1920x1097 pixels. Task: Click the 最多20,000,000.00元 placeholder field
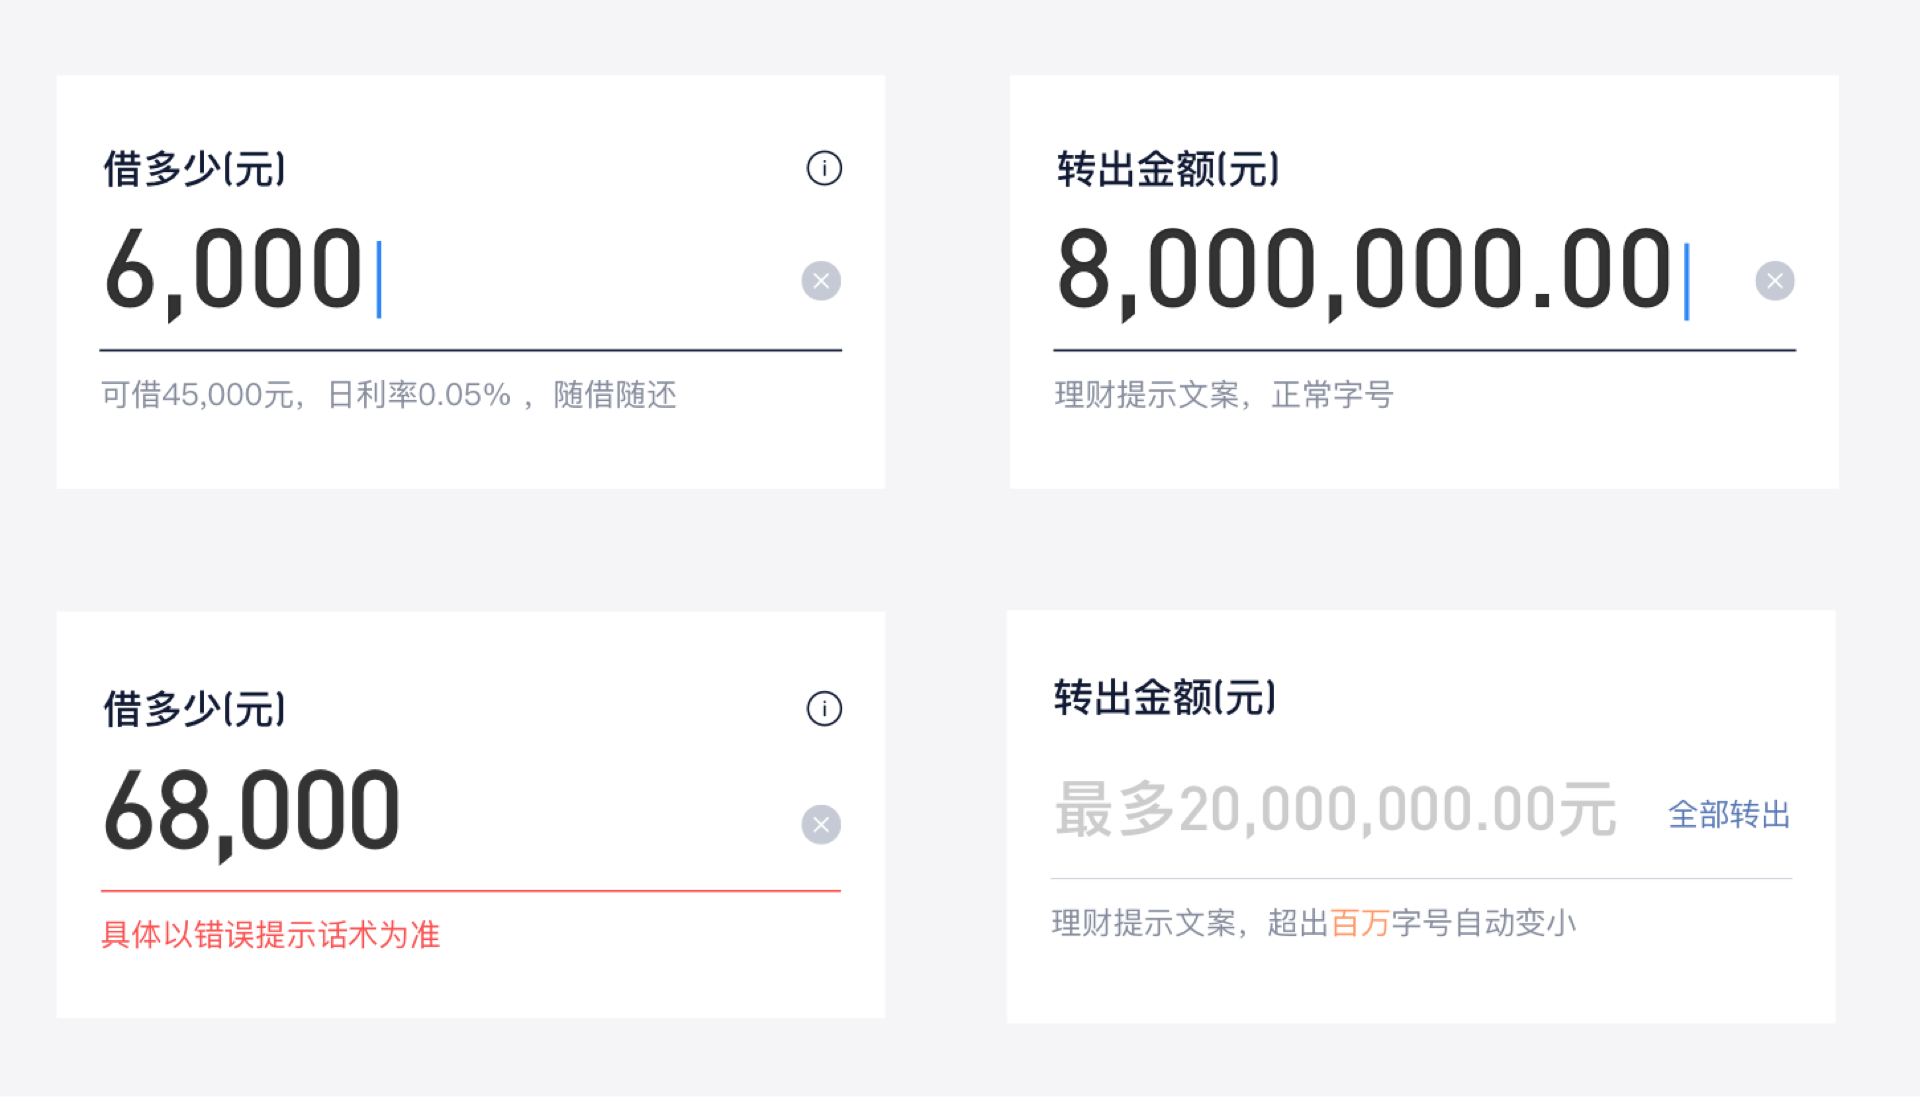pos(1336,809)
